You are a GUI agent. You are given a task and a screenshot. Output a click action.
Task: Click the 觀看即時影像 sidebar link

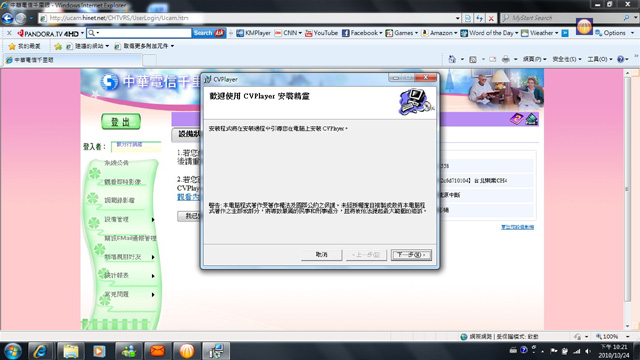coord(122,182)
